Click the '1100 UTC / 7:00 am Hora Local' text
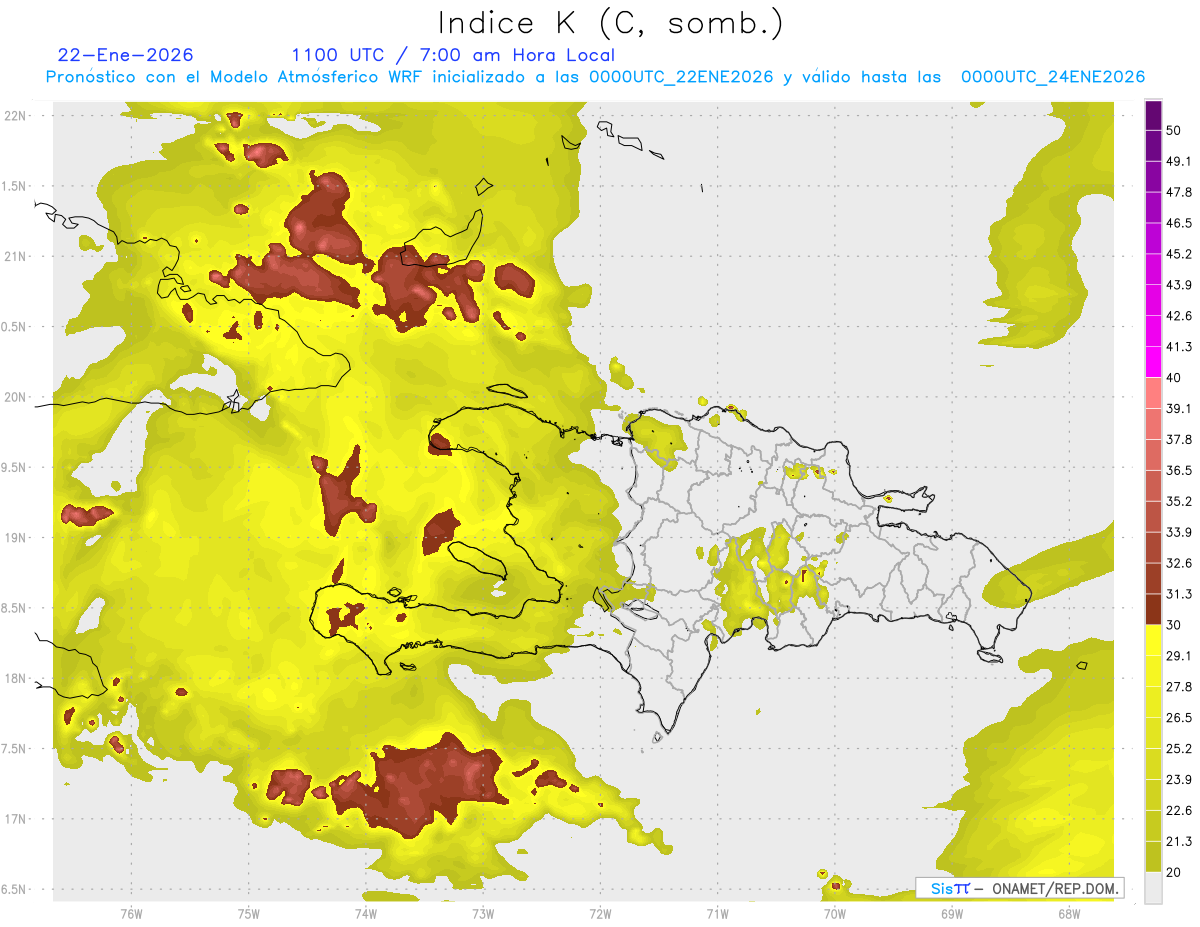Screen dimensions: 1200x927 453,55
